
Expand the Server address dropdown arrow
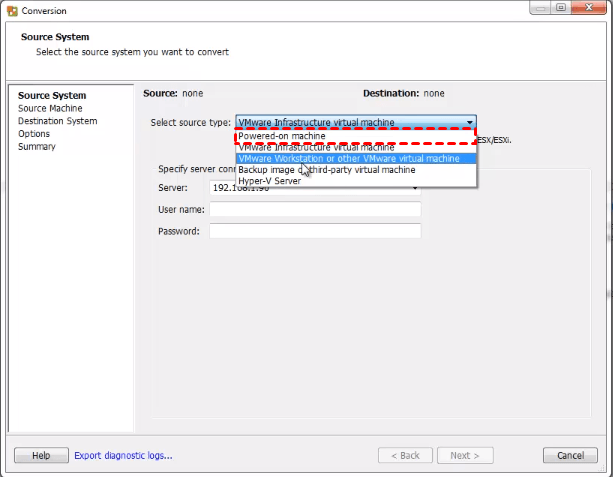tap(415, 187)
